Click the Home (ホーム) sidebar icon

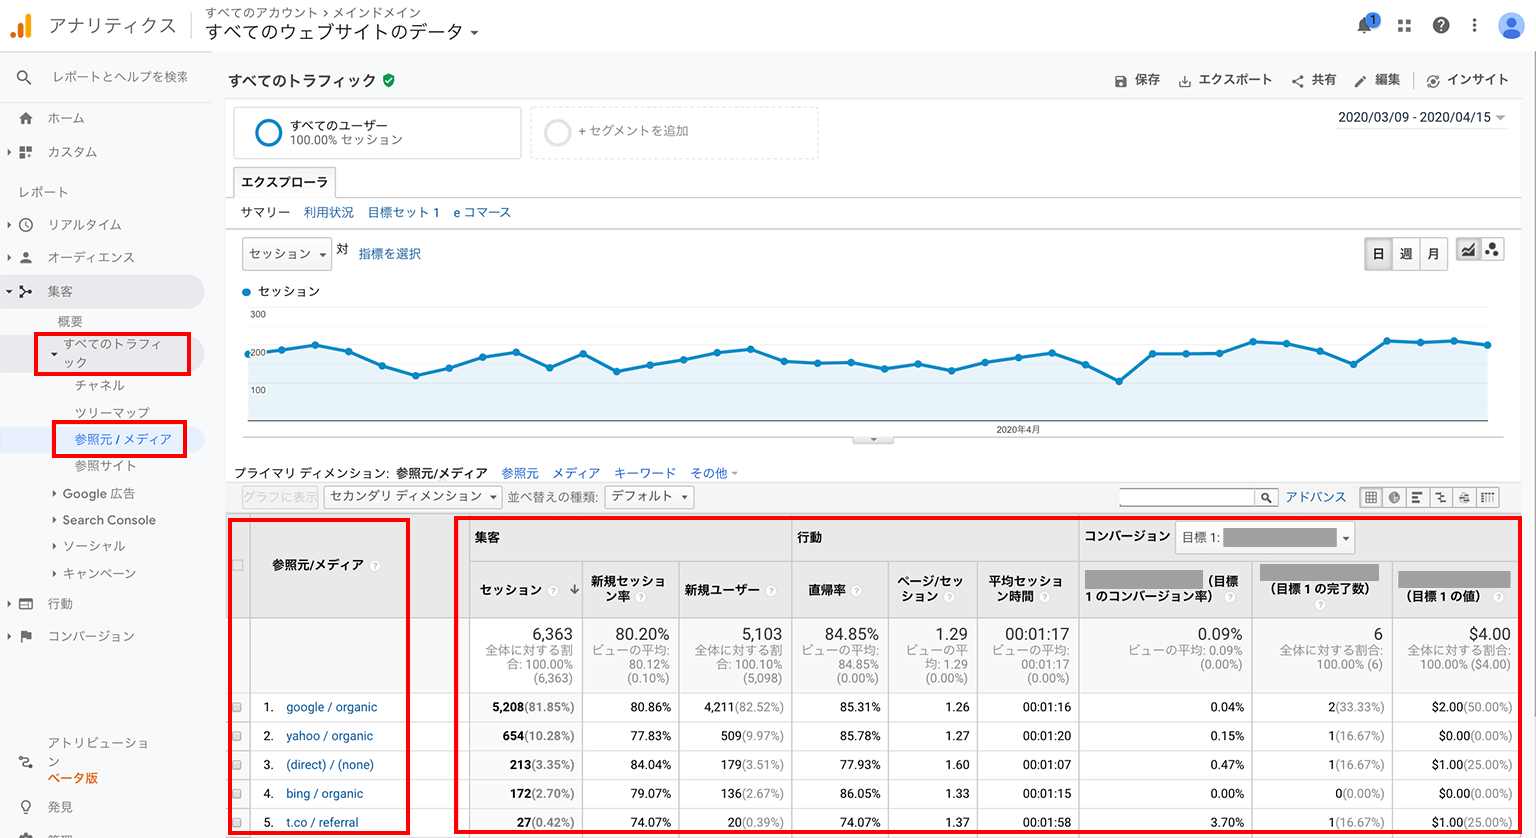click(26, 118)
